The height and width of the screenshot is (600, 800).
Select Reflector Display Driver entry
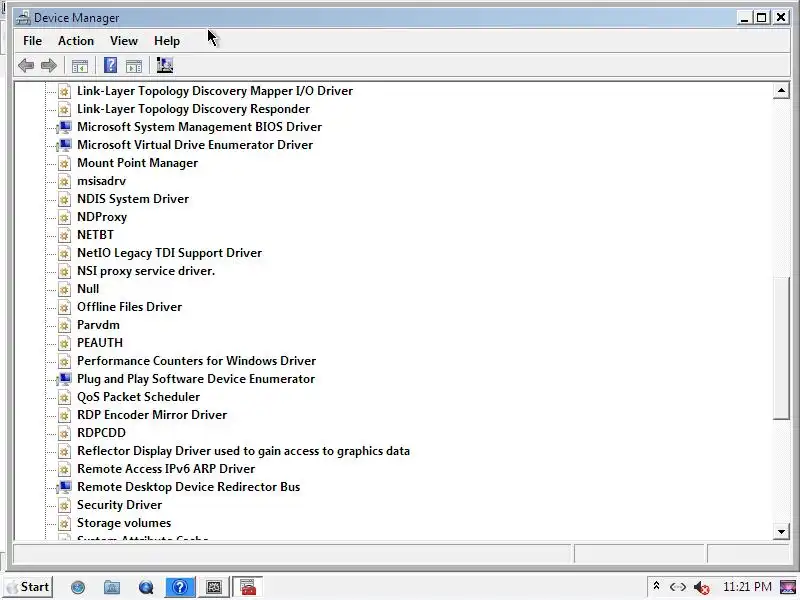(x=243, y=451)
